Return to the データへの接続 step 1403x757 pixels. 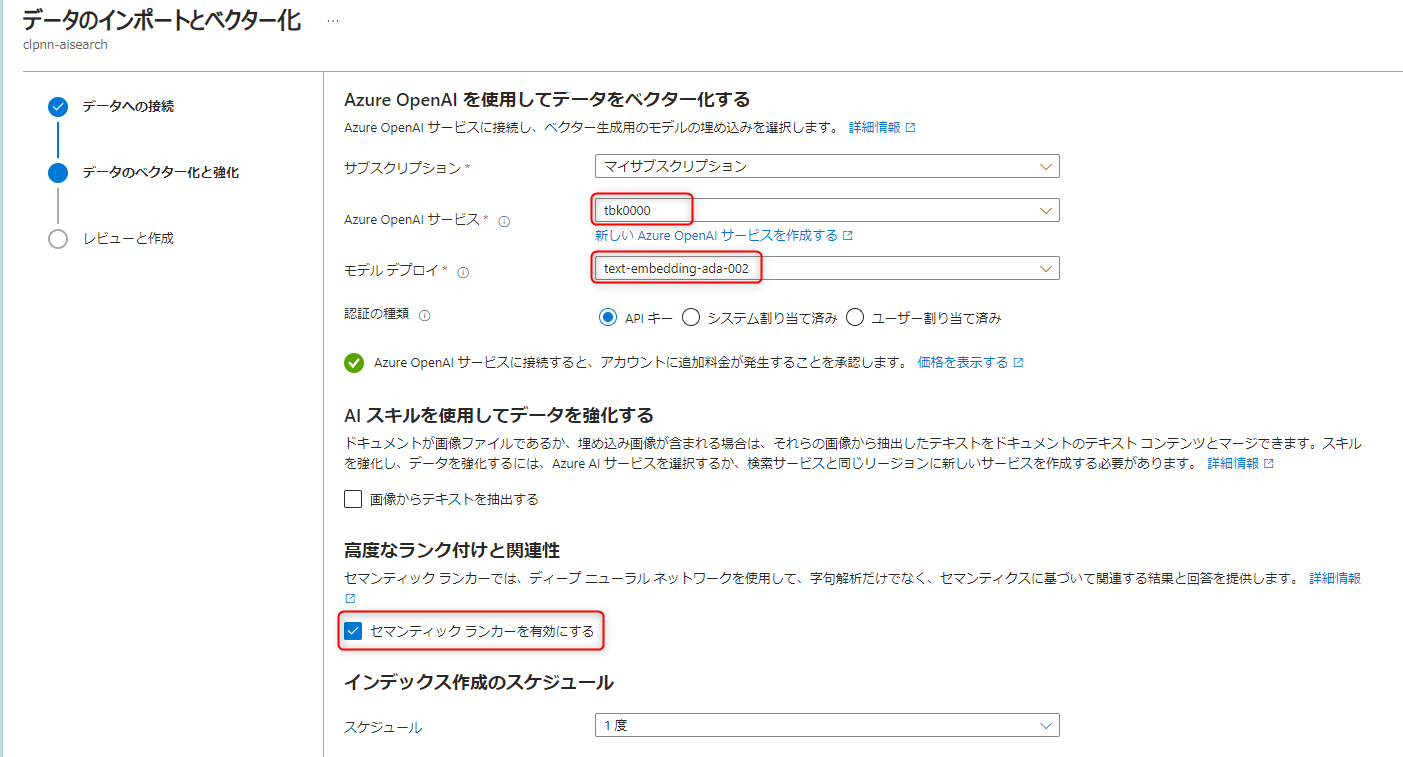(x=105, y=107)
